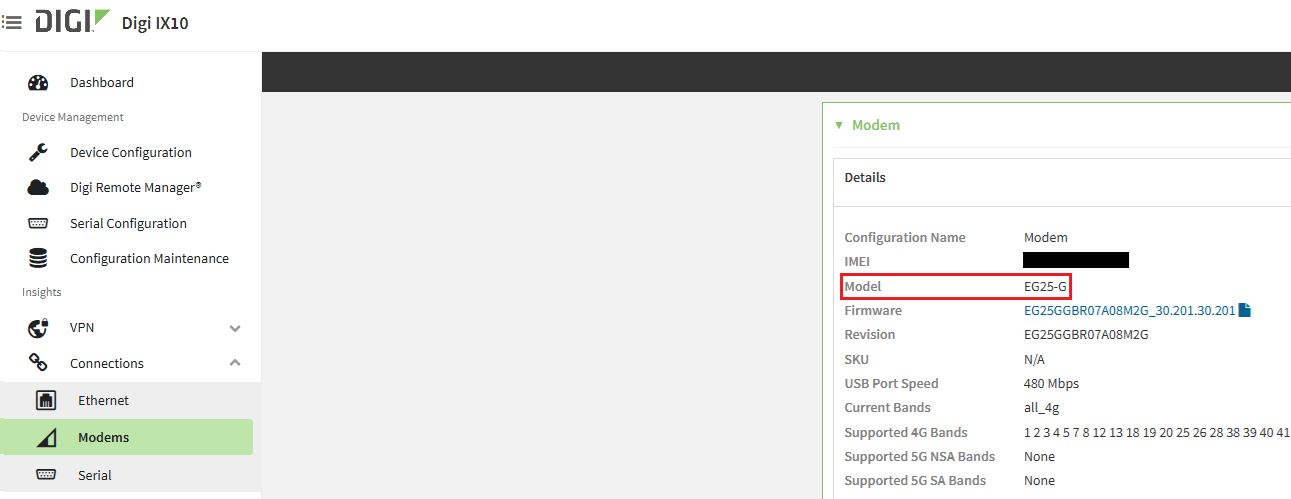Click the Supported 5G SA Bands label
Screen dimensions: 1291x499
click(915, 481)
